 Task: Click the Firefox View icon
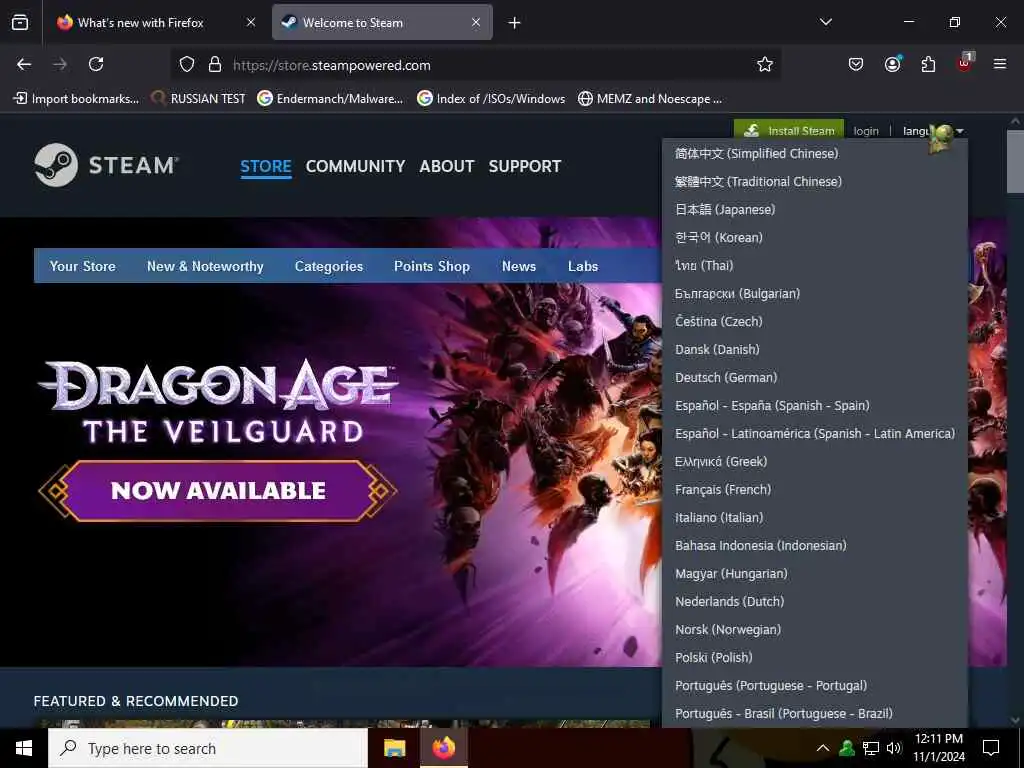(x=20, y=22)
